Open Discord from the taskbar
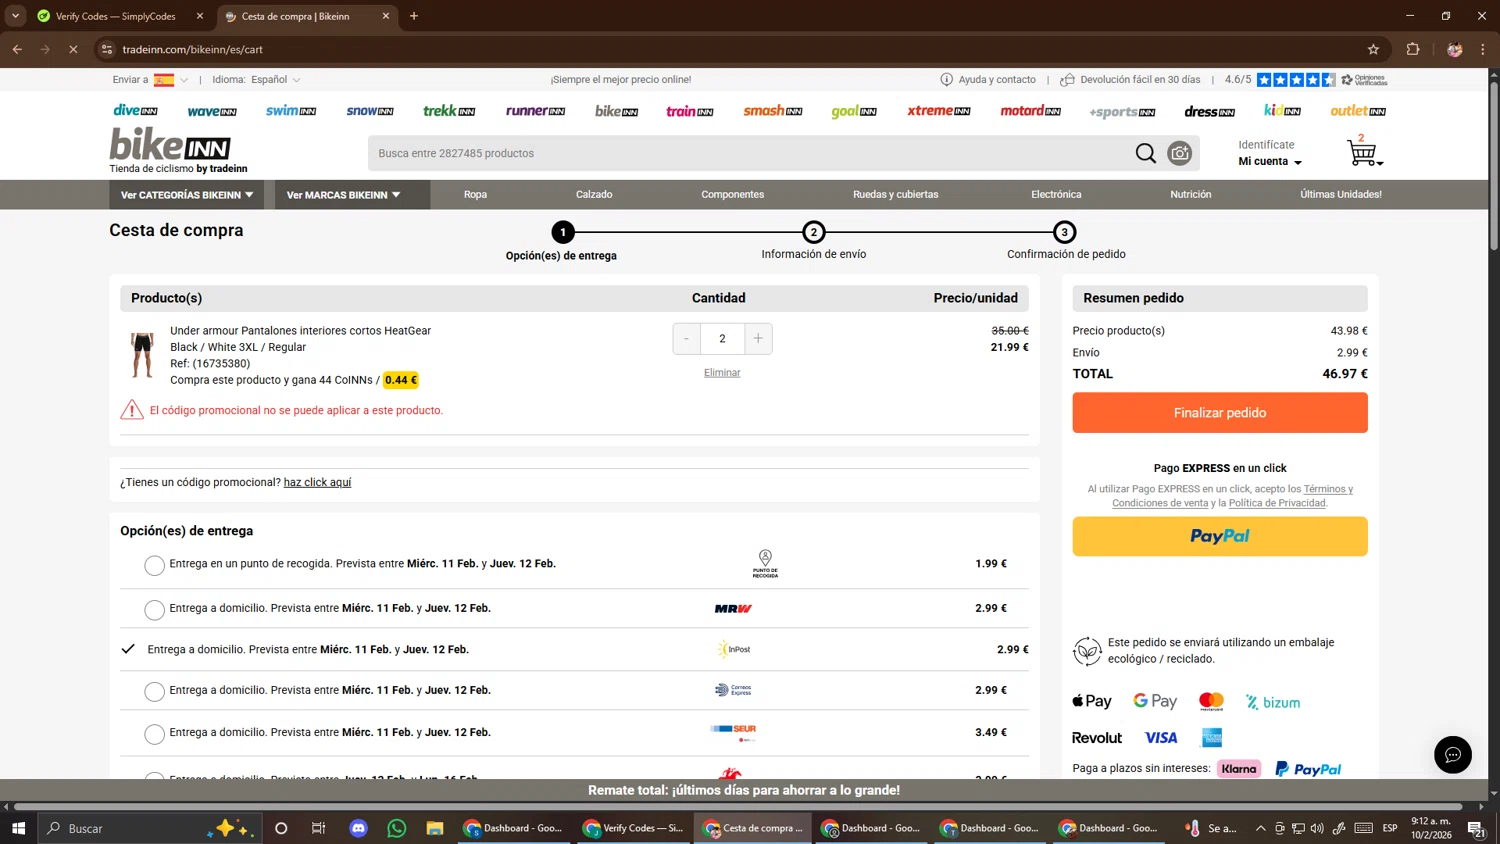The width and height of the screenshot is (1500, 844). click(358, 828)
